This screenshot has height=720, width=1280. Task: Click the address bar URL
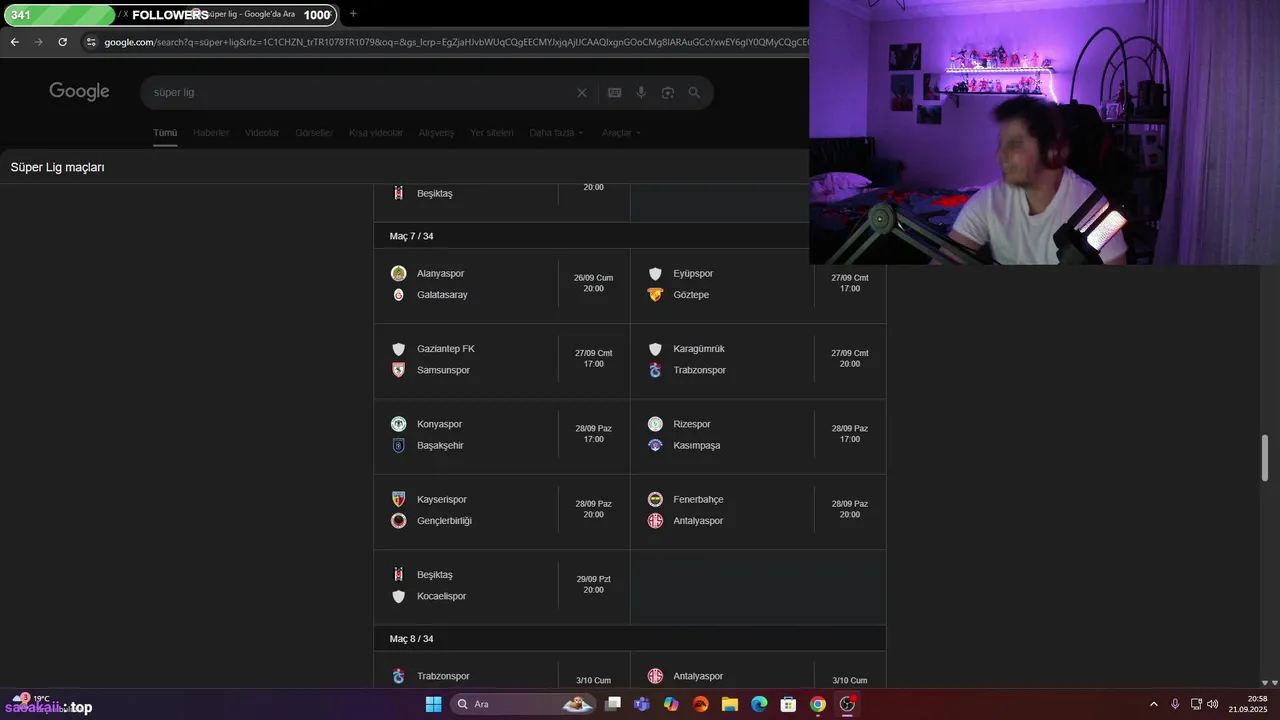455,42
